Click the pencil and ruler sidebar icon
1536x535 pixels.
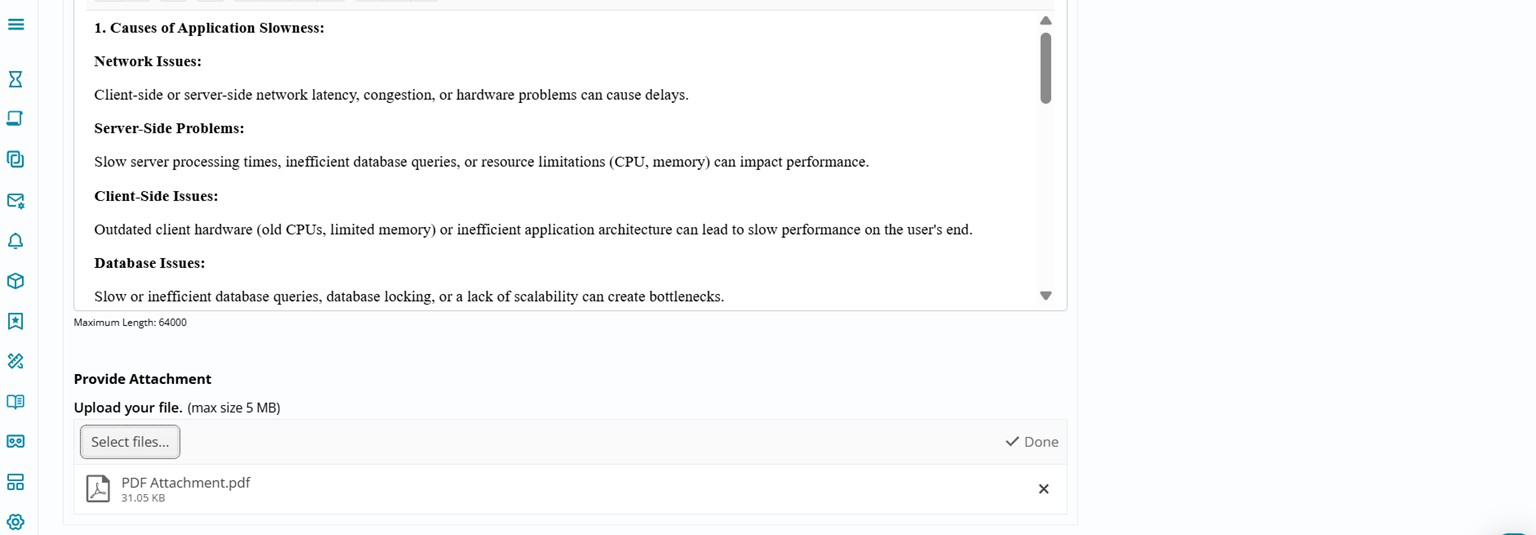pos(16,361)
